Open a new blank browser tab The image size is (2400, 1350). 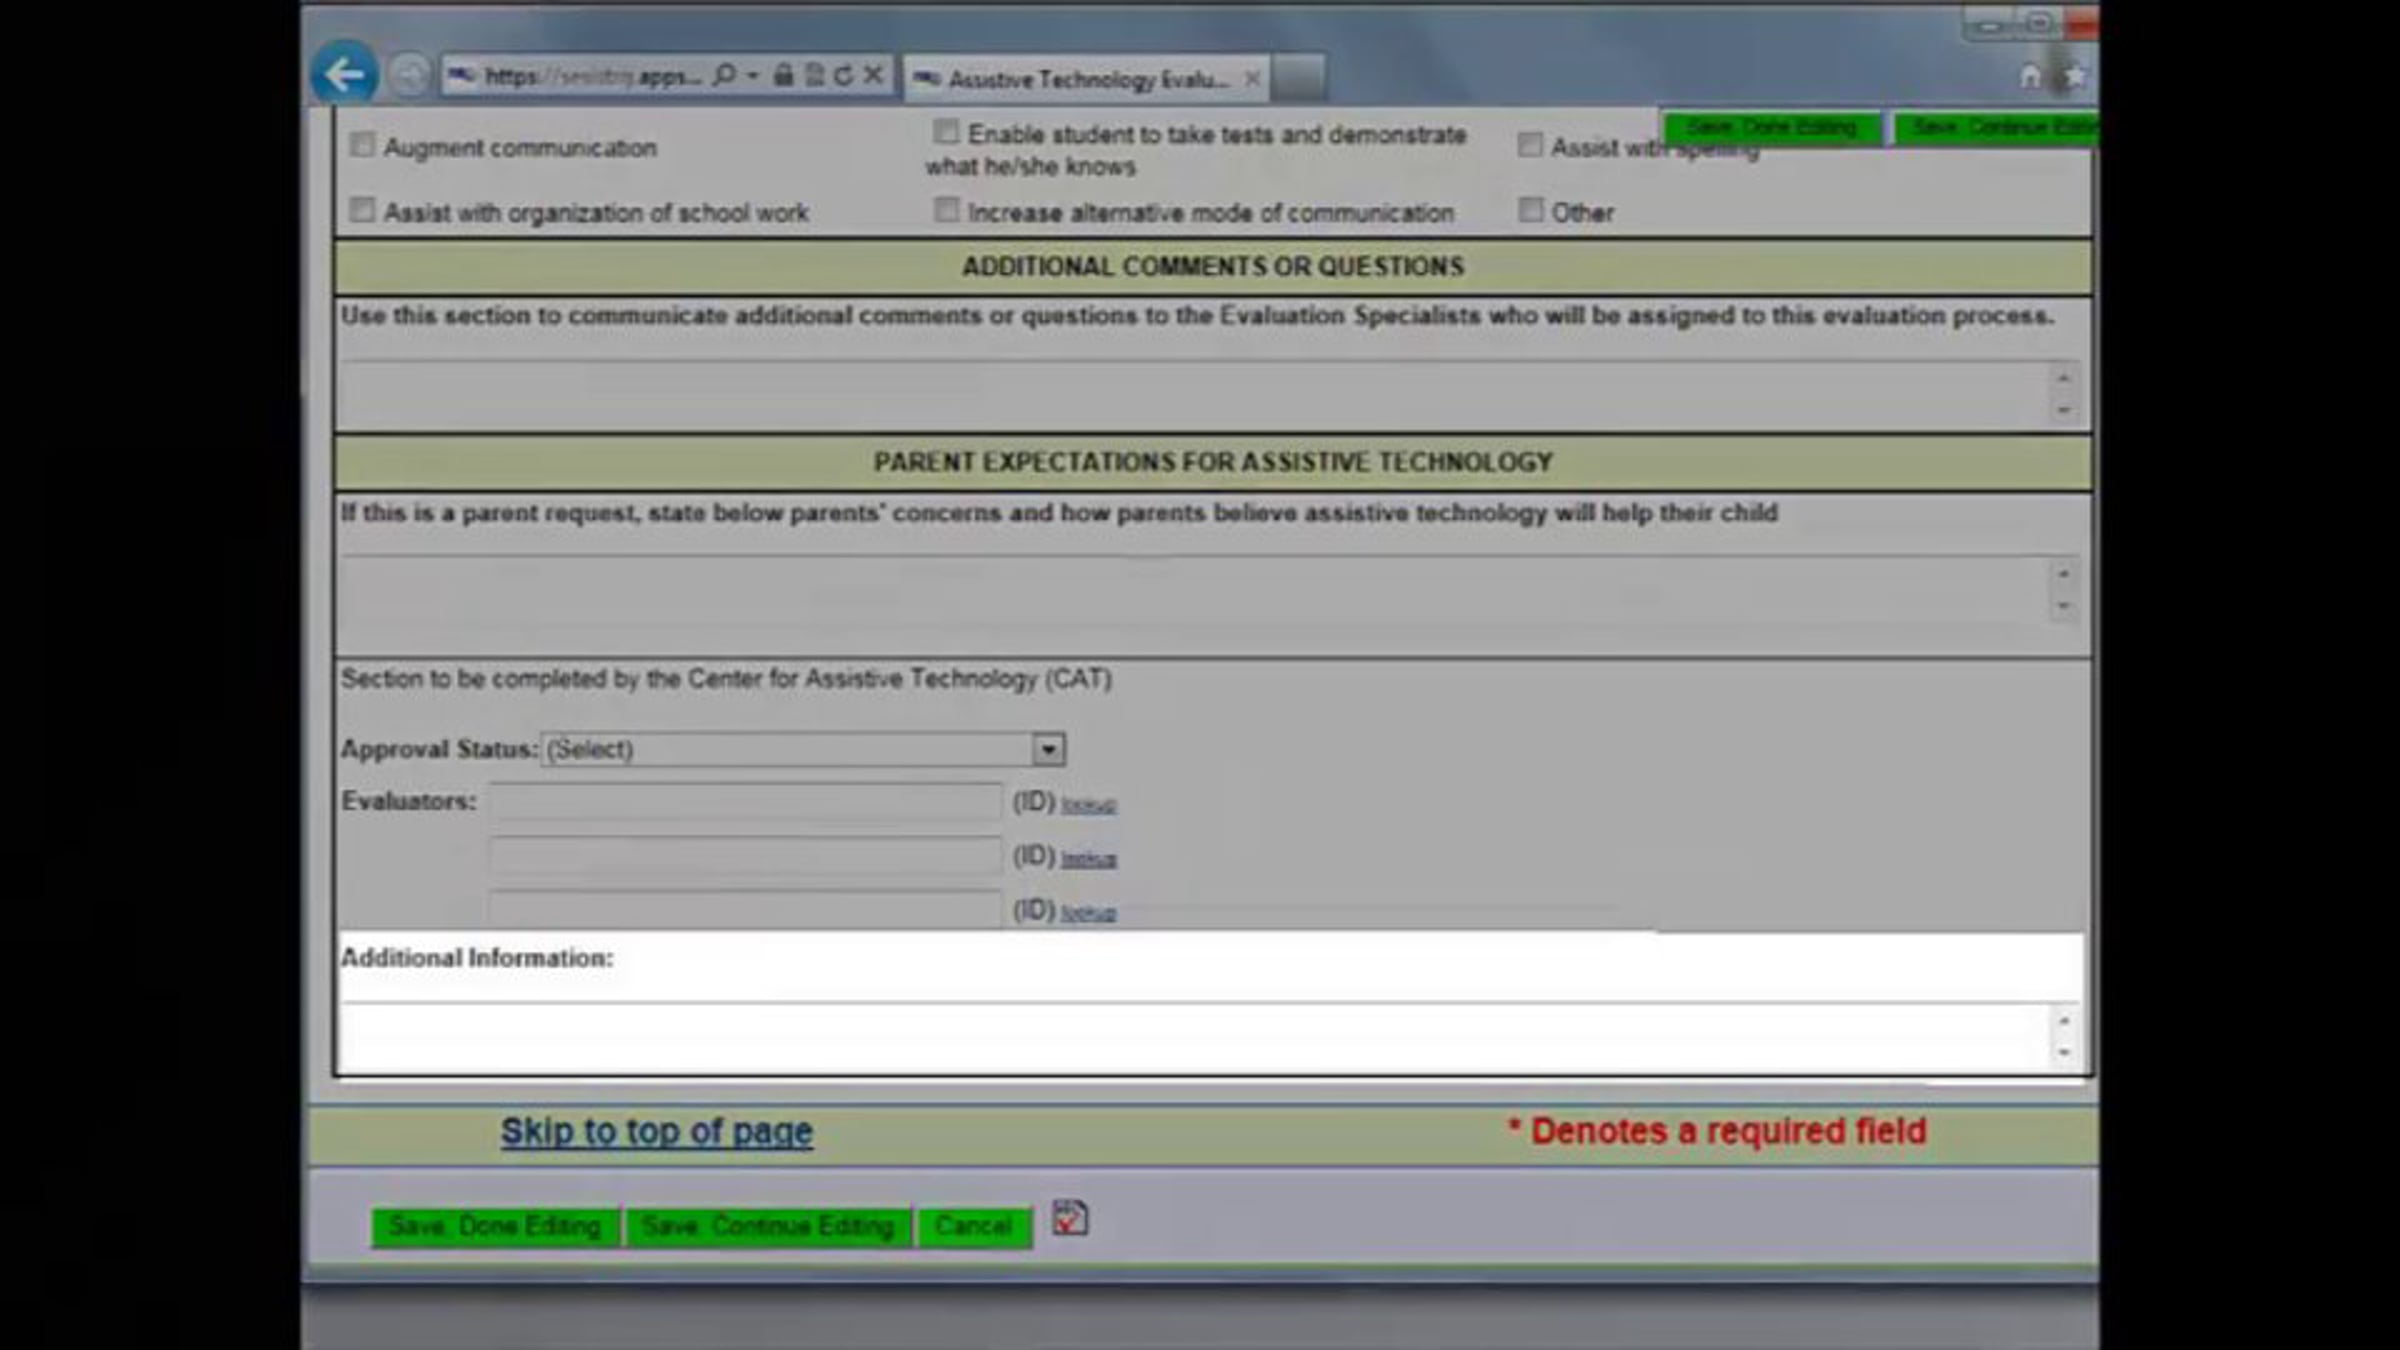point(1299,78)
